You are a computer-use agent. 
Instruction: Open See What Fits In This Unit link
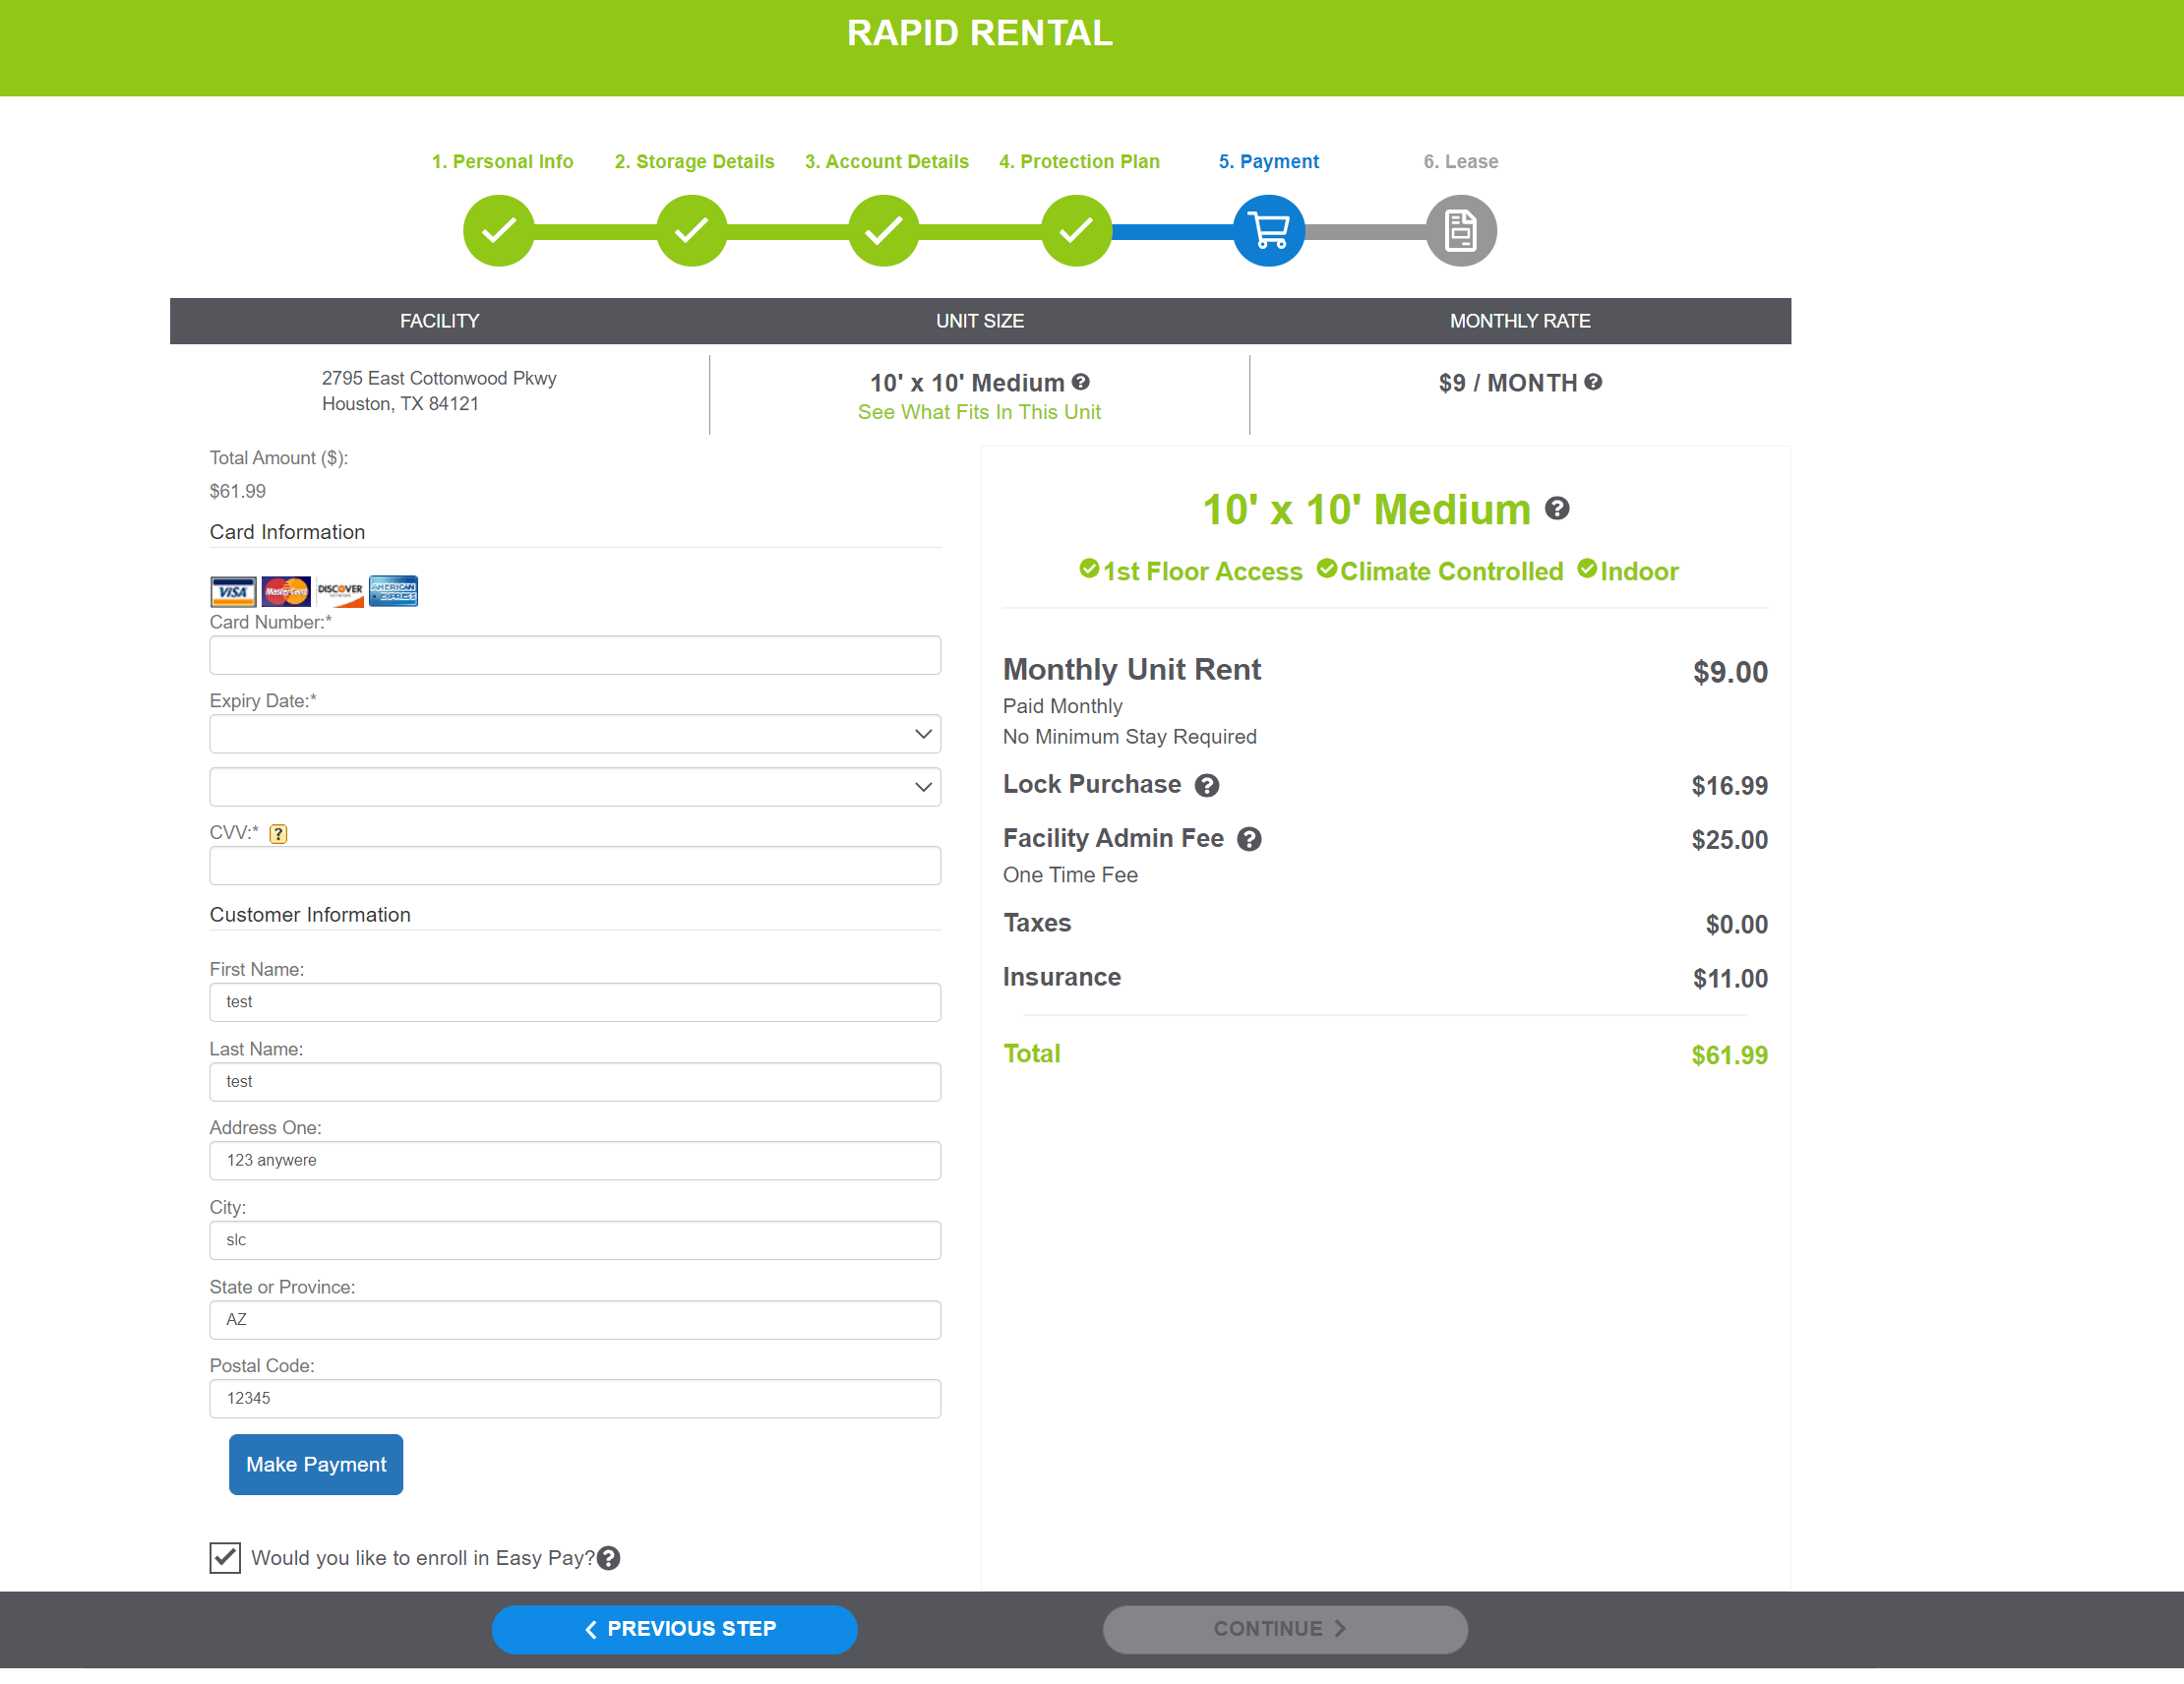pos(978,412)
